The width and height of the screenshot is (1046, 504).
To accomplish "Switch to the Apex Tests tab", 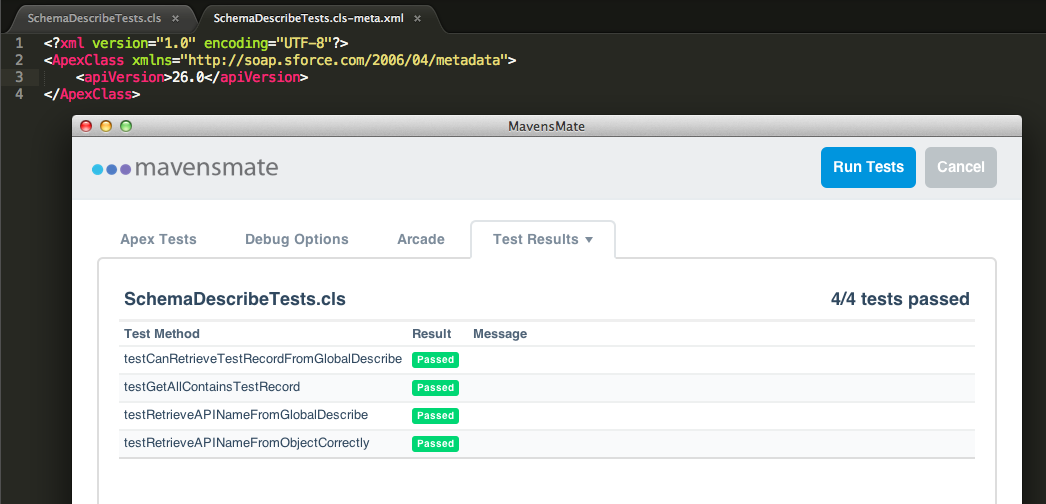I will [x=158, y=239].
